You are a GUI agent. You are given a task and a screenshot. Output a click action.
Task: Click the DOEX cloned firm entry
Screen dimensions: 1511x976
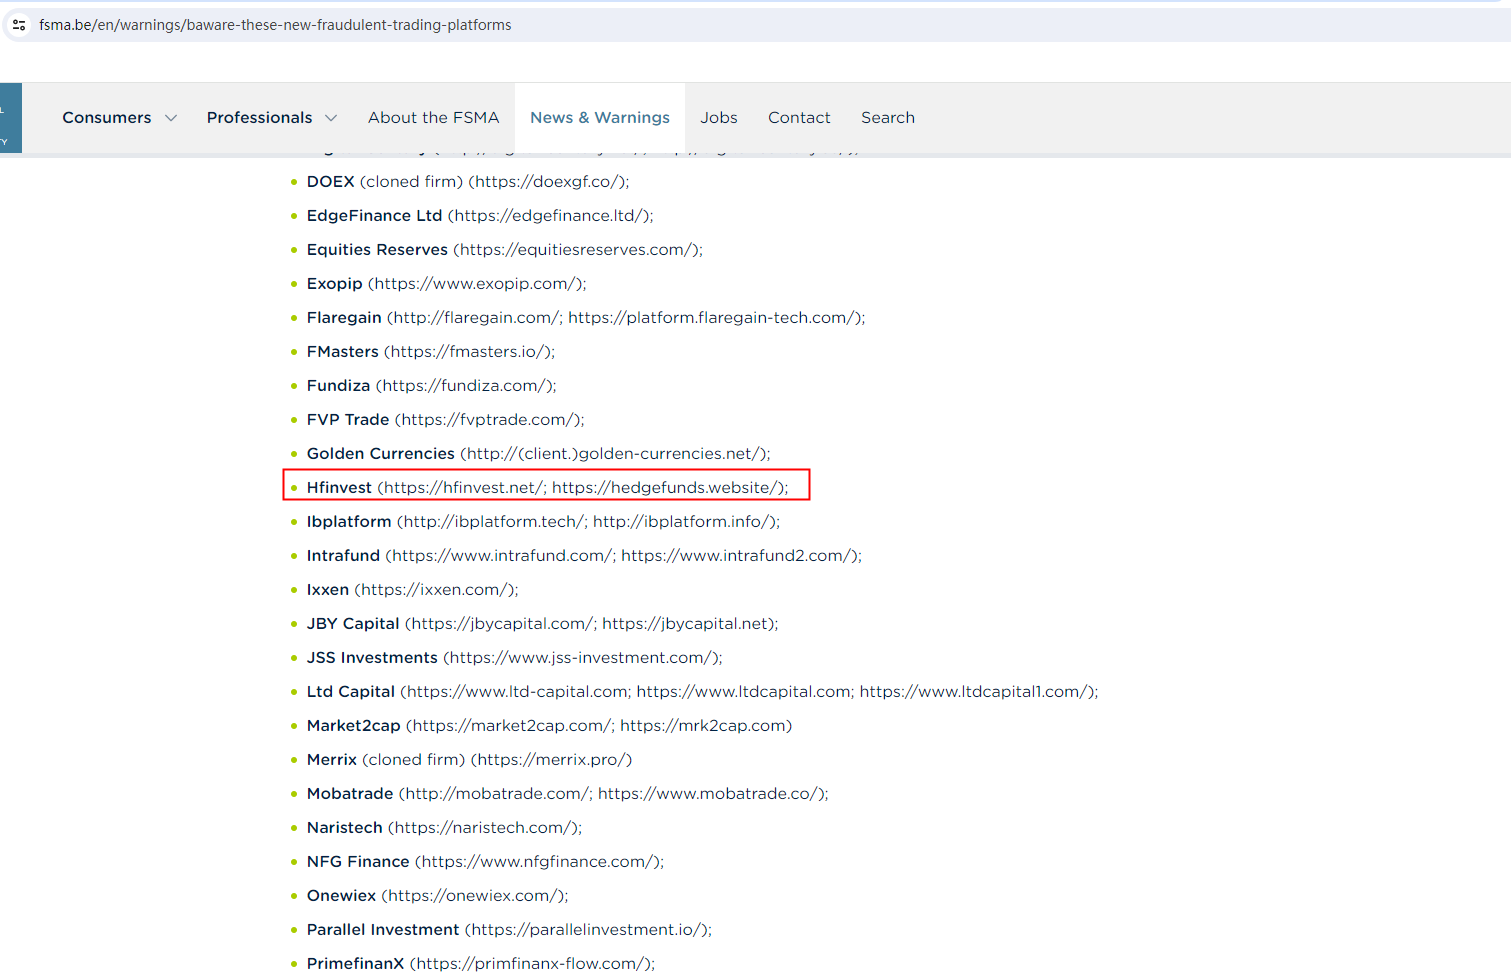click(x=467, y=182)
